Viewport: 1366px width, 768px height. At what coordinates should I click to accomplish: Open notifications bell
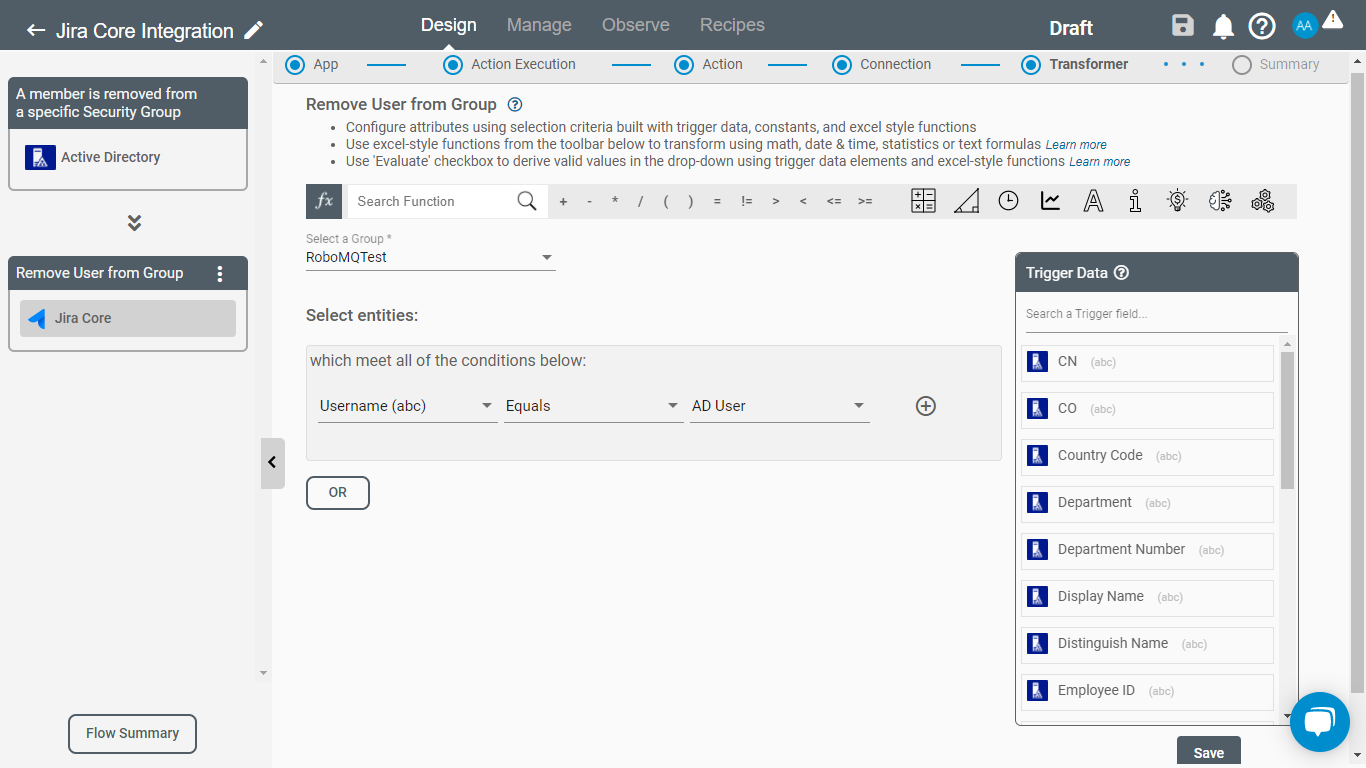click(x=1223, y=27)
